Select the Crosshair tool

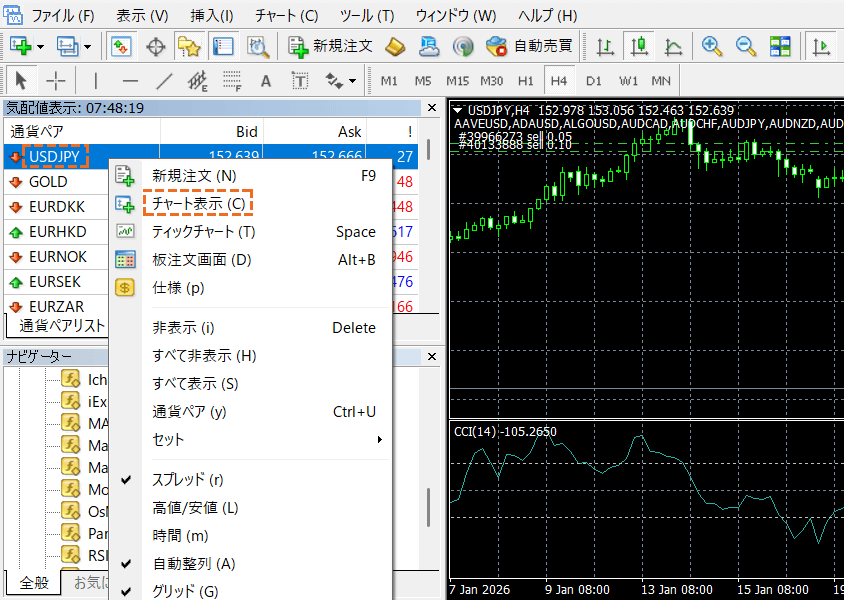(56, 80)
